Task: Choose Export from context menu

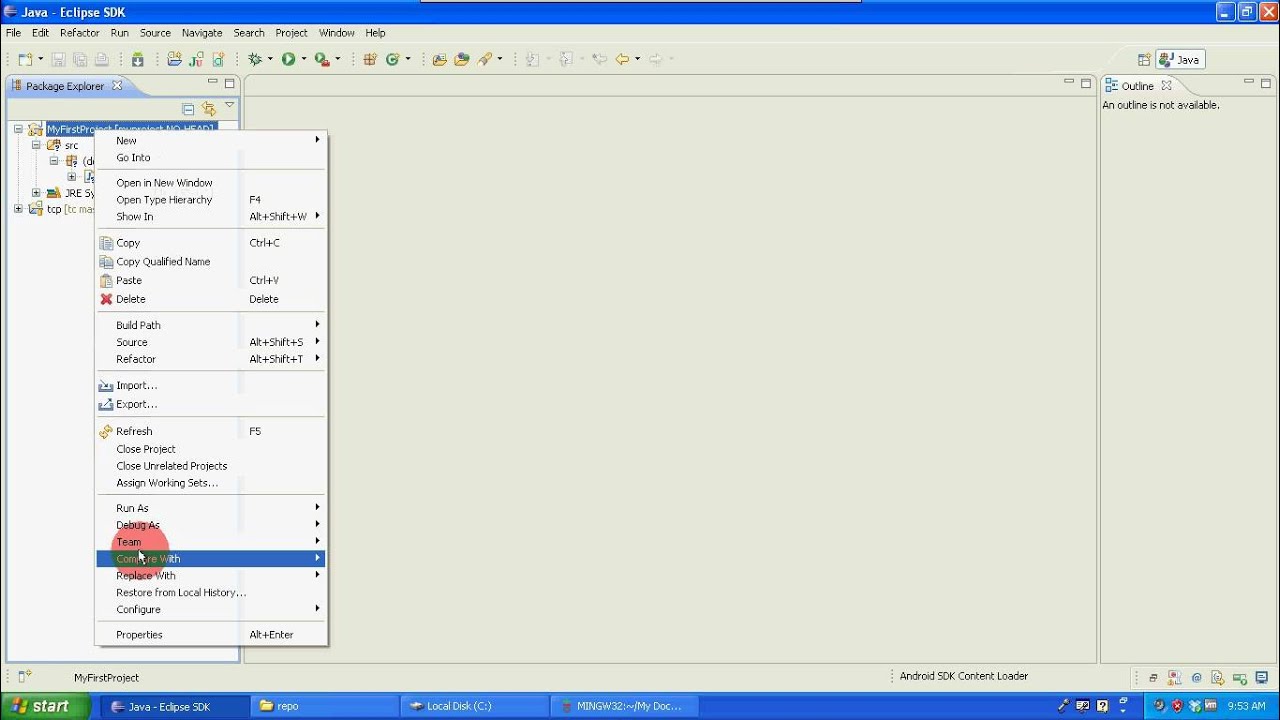Action: [x=210, y=404]
